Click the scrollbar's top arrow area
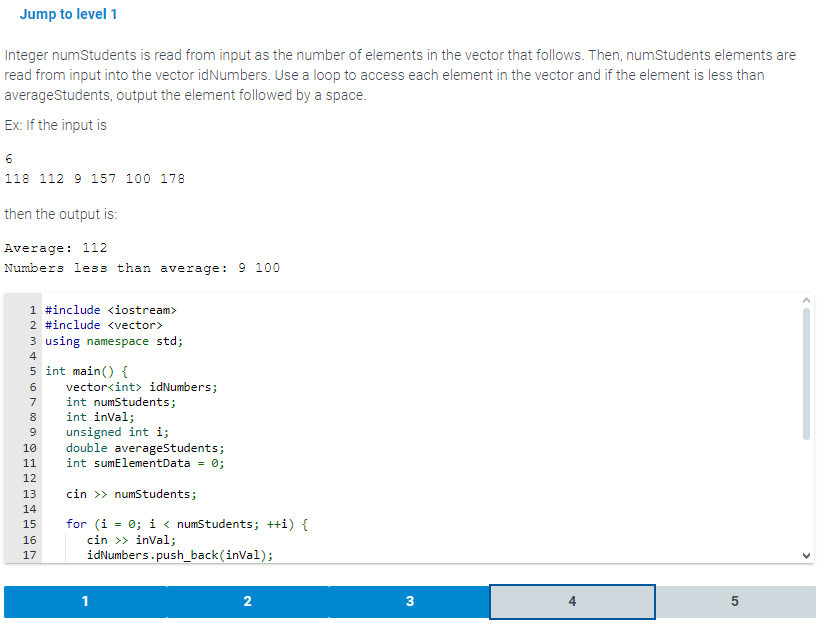 click(x=806, y=303)
